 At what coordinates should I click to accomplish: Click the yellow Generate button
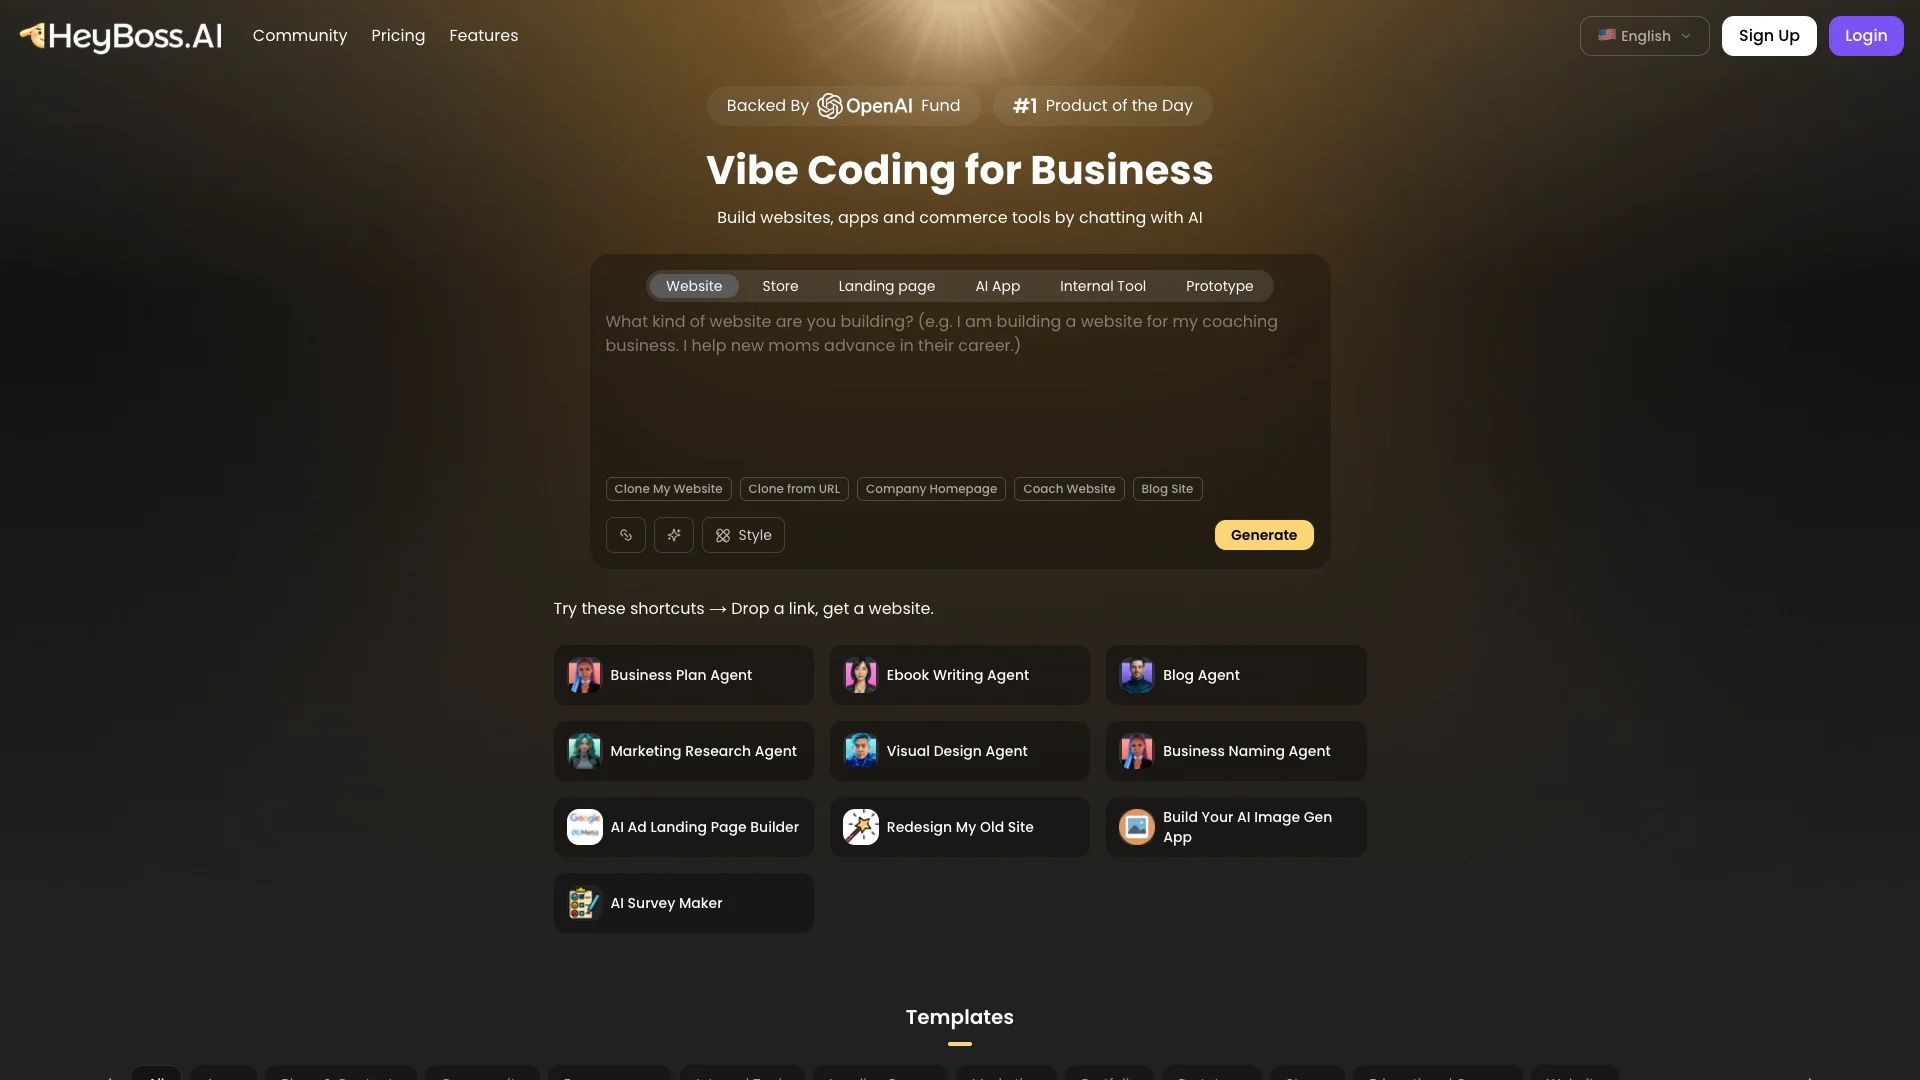(1264, 535)
